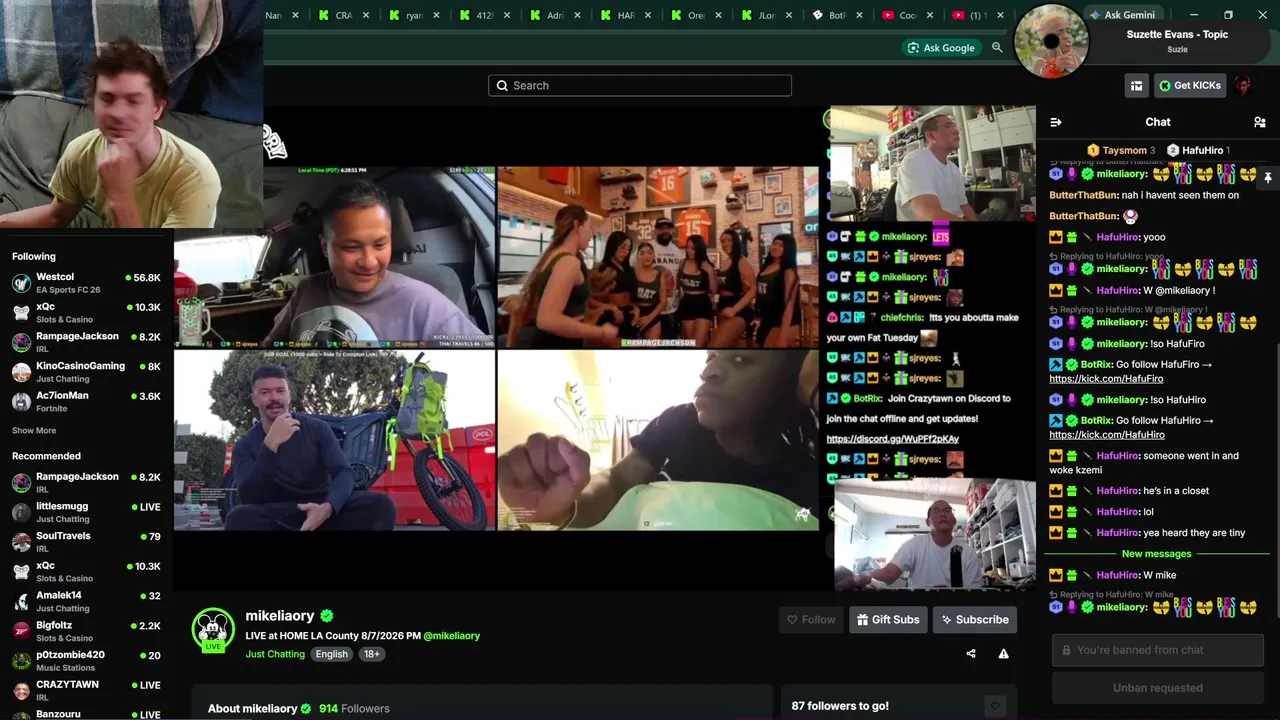Click the '87 followers to go!' goal text
This screenshot has height=720, width=1280.
(x=840, y=706)
